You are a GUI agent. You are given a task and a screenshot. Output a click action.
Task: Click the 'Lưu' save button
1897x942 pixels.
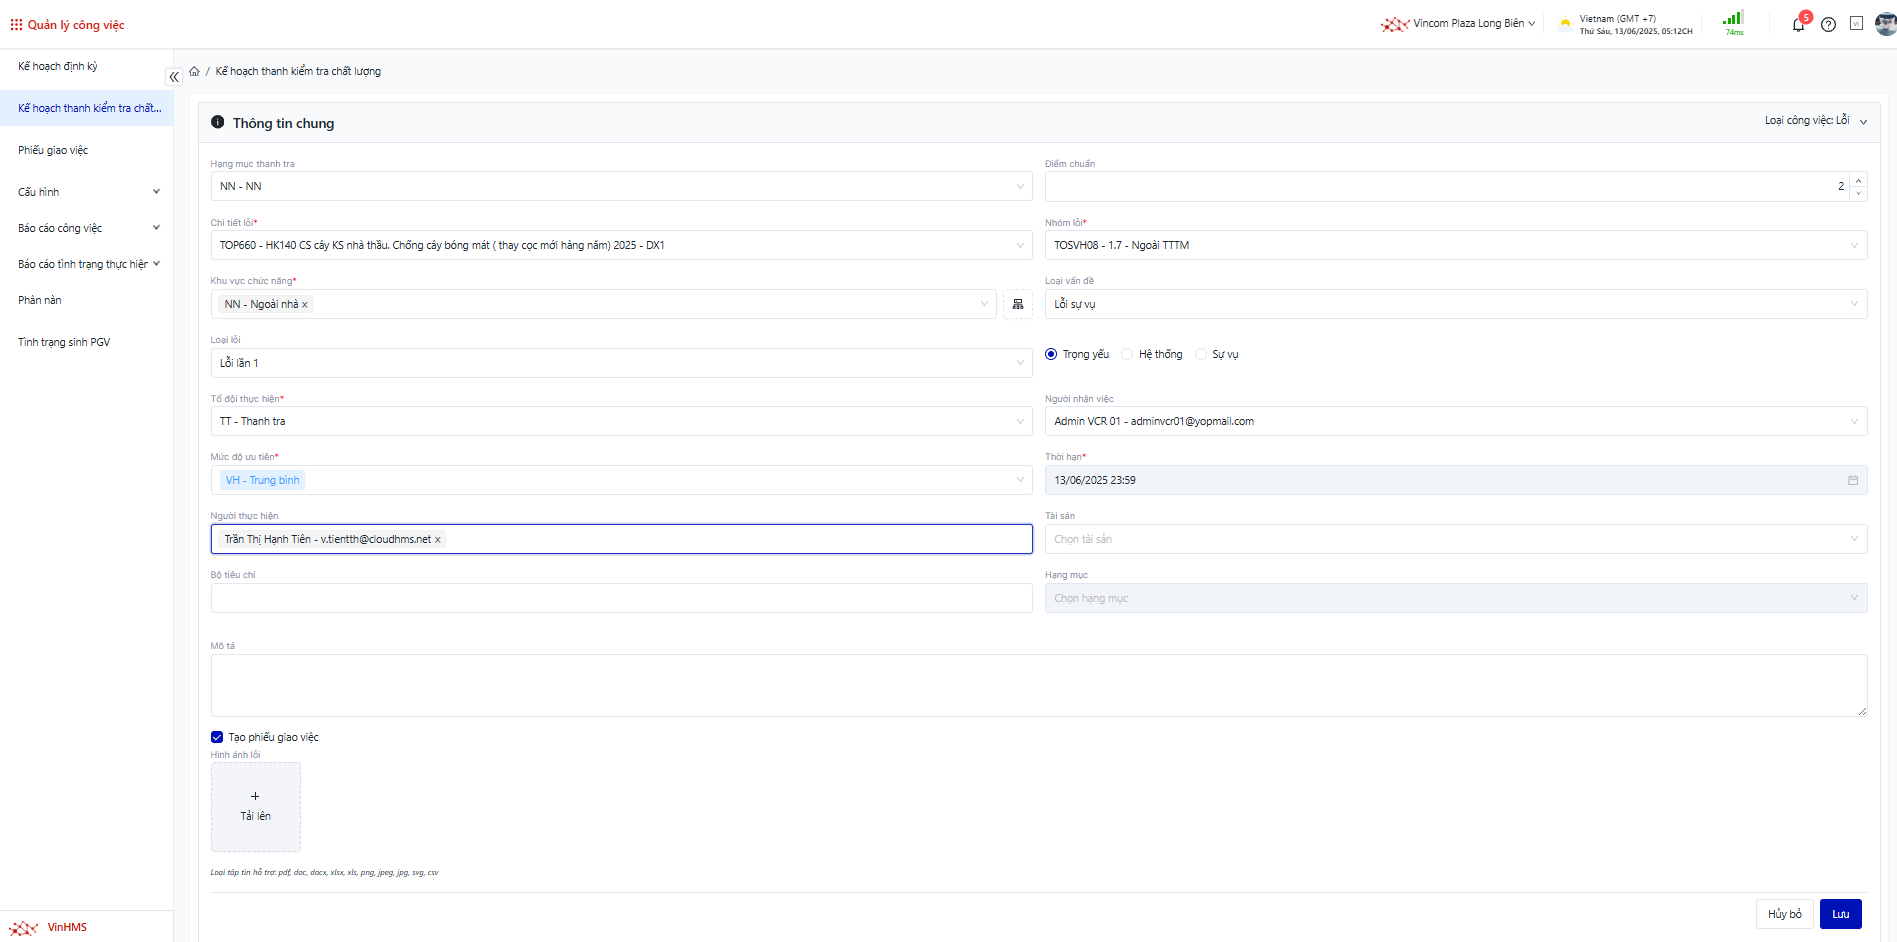pos(1840,914)
